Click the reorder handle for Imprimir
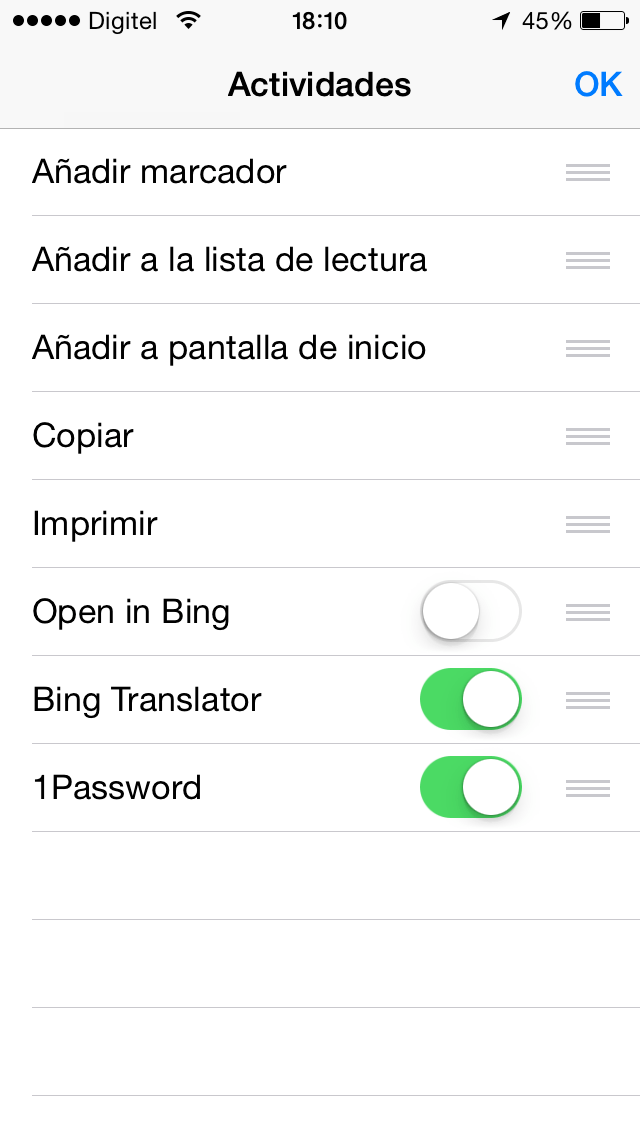 pos(587,524)
